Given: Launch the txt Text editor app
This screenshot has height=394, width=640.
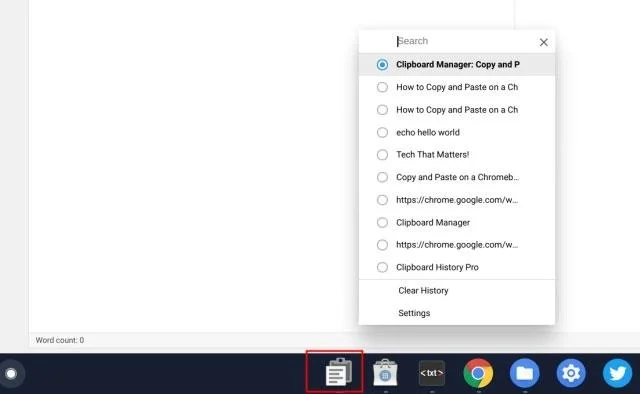Looking at the screenshot, I should [x=431, y=373].
